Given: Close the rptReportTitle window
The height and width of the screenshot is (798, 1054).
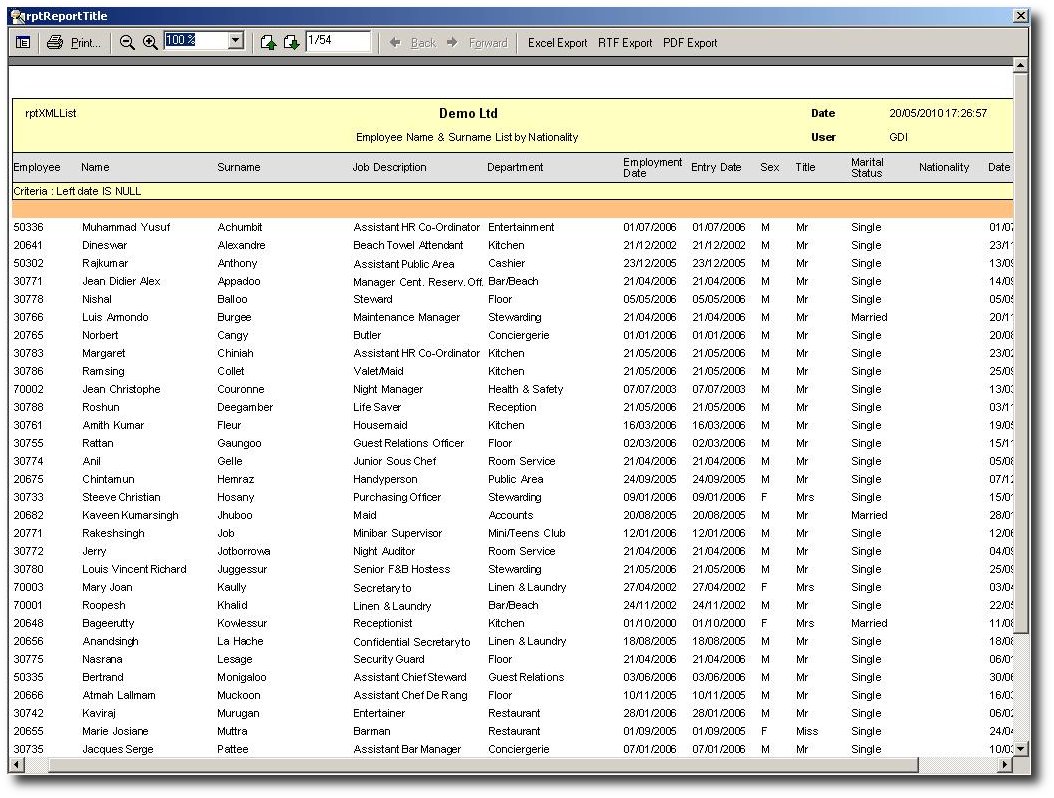Looking at the screenshot, I should pos(1020,16).
